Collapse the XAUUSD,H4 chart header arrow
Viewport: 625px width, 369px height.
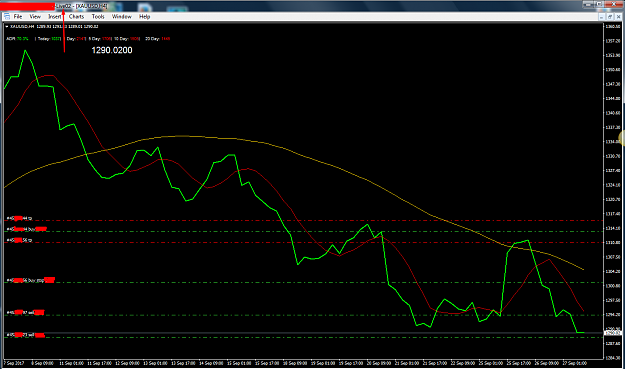pos(7,27)
